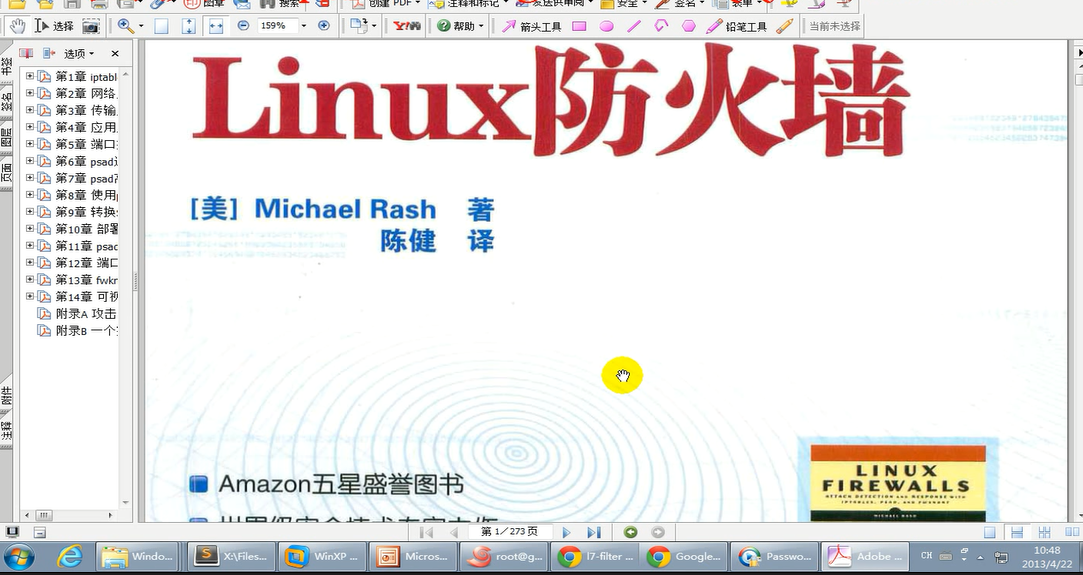The image size is (1083, 575).
Task: Open zoom percentage dropdown list
Action: coord(303,26)
